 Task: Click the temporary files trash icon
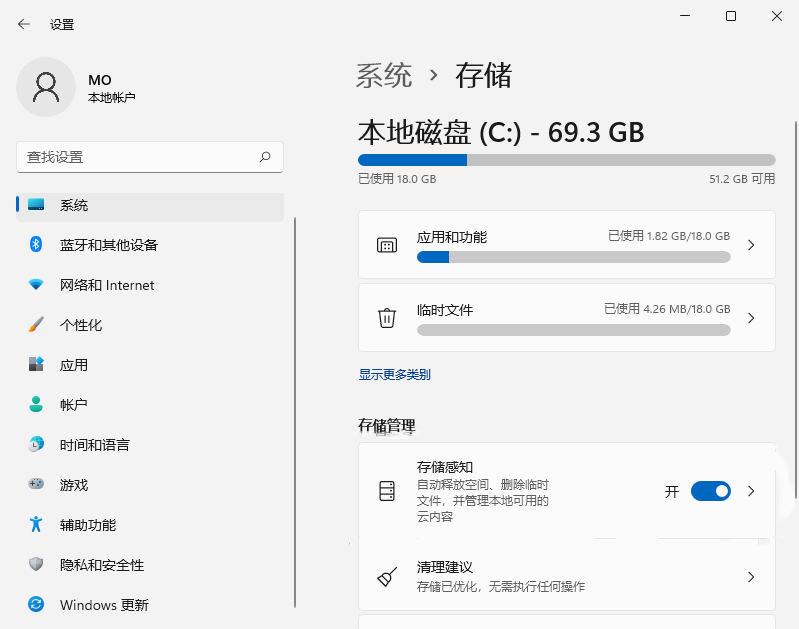[x=387, y=318]
